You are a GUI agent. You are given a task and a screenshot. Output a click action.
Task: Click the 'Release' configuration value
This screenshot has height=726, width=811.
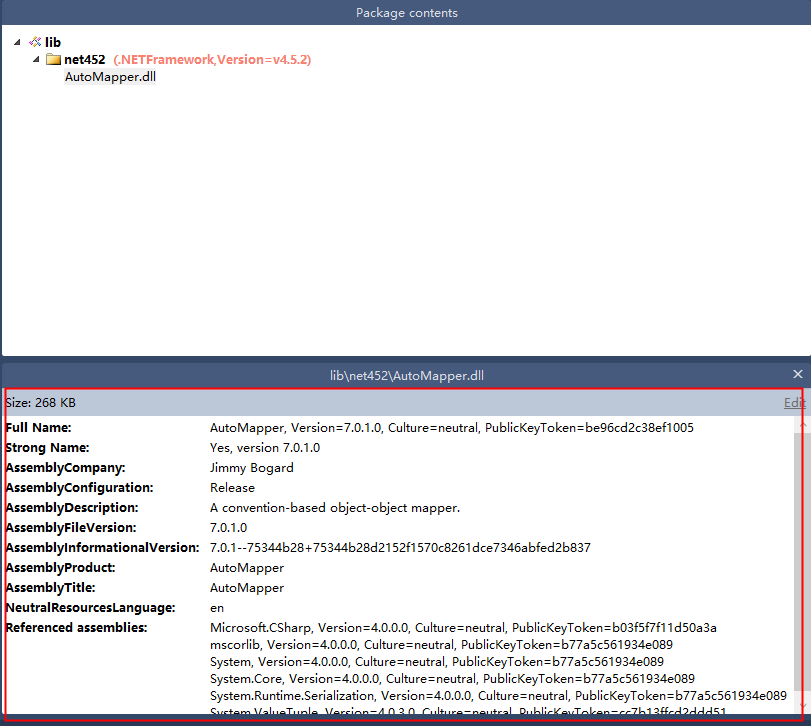[232, 488]
